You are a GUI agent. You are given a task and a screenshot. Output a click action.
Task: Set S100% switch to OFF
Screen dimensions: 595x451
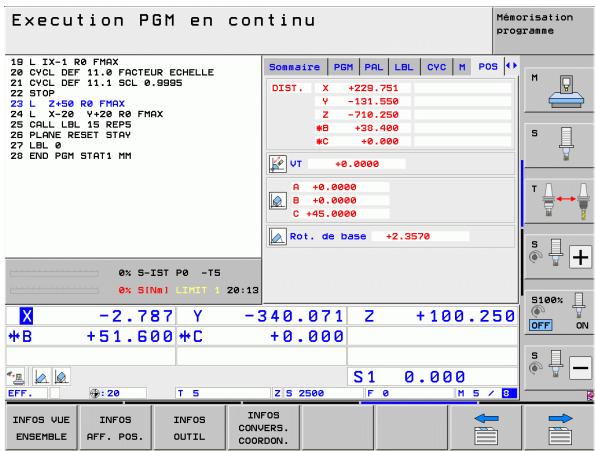(541, 325)
